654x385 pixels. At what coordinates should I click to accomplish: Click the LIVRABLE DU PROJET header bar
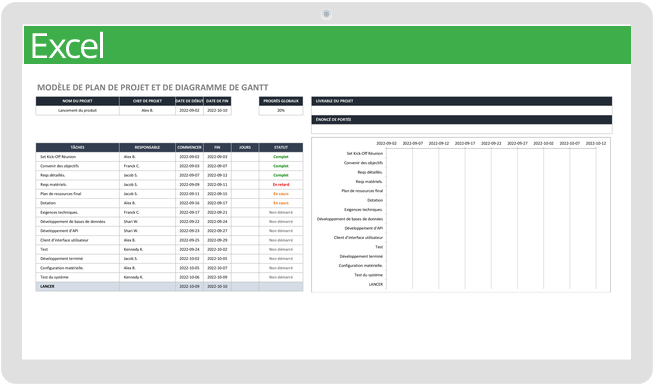tap(462, 101)
